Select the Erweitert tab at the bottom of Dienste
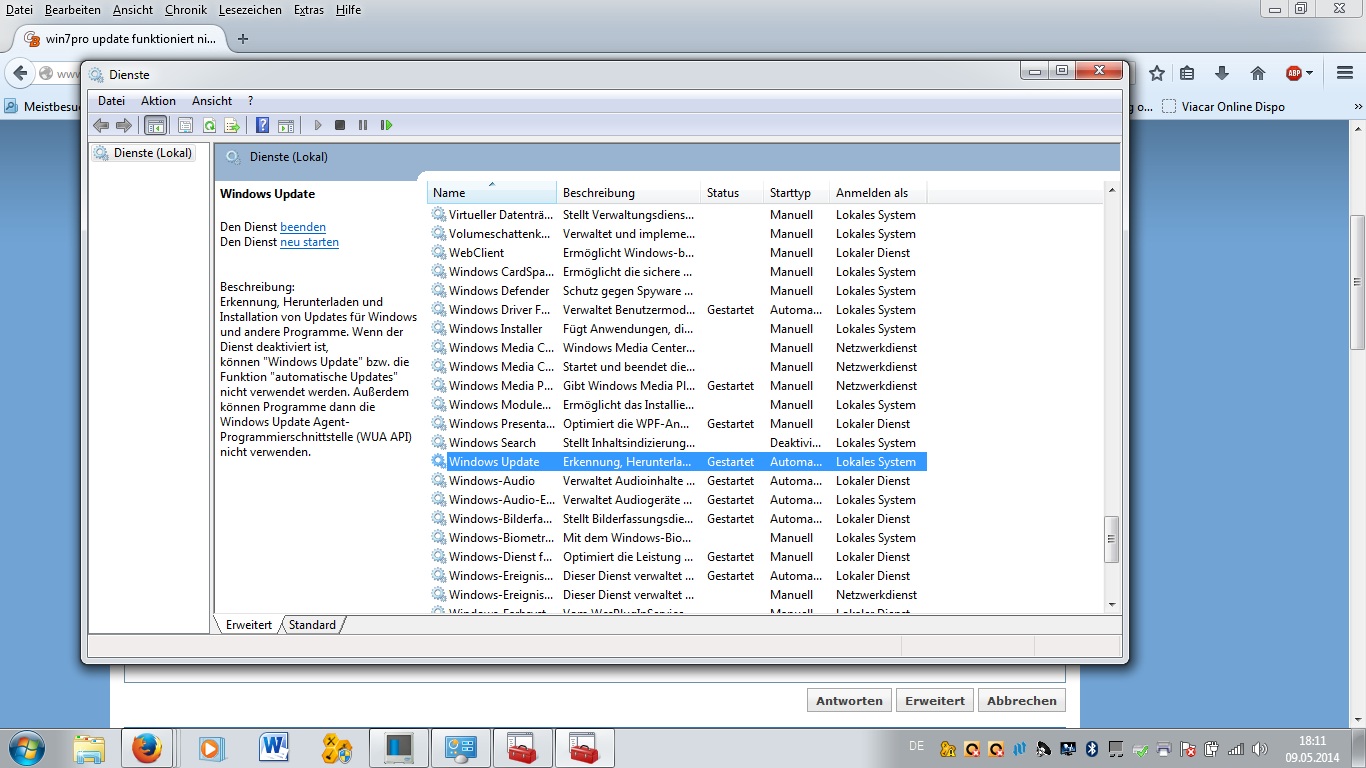 tap(249, 624)
